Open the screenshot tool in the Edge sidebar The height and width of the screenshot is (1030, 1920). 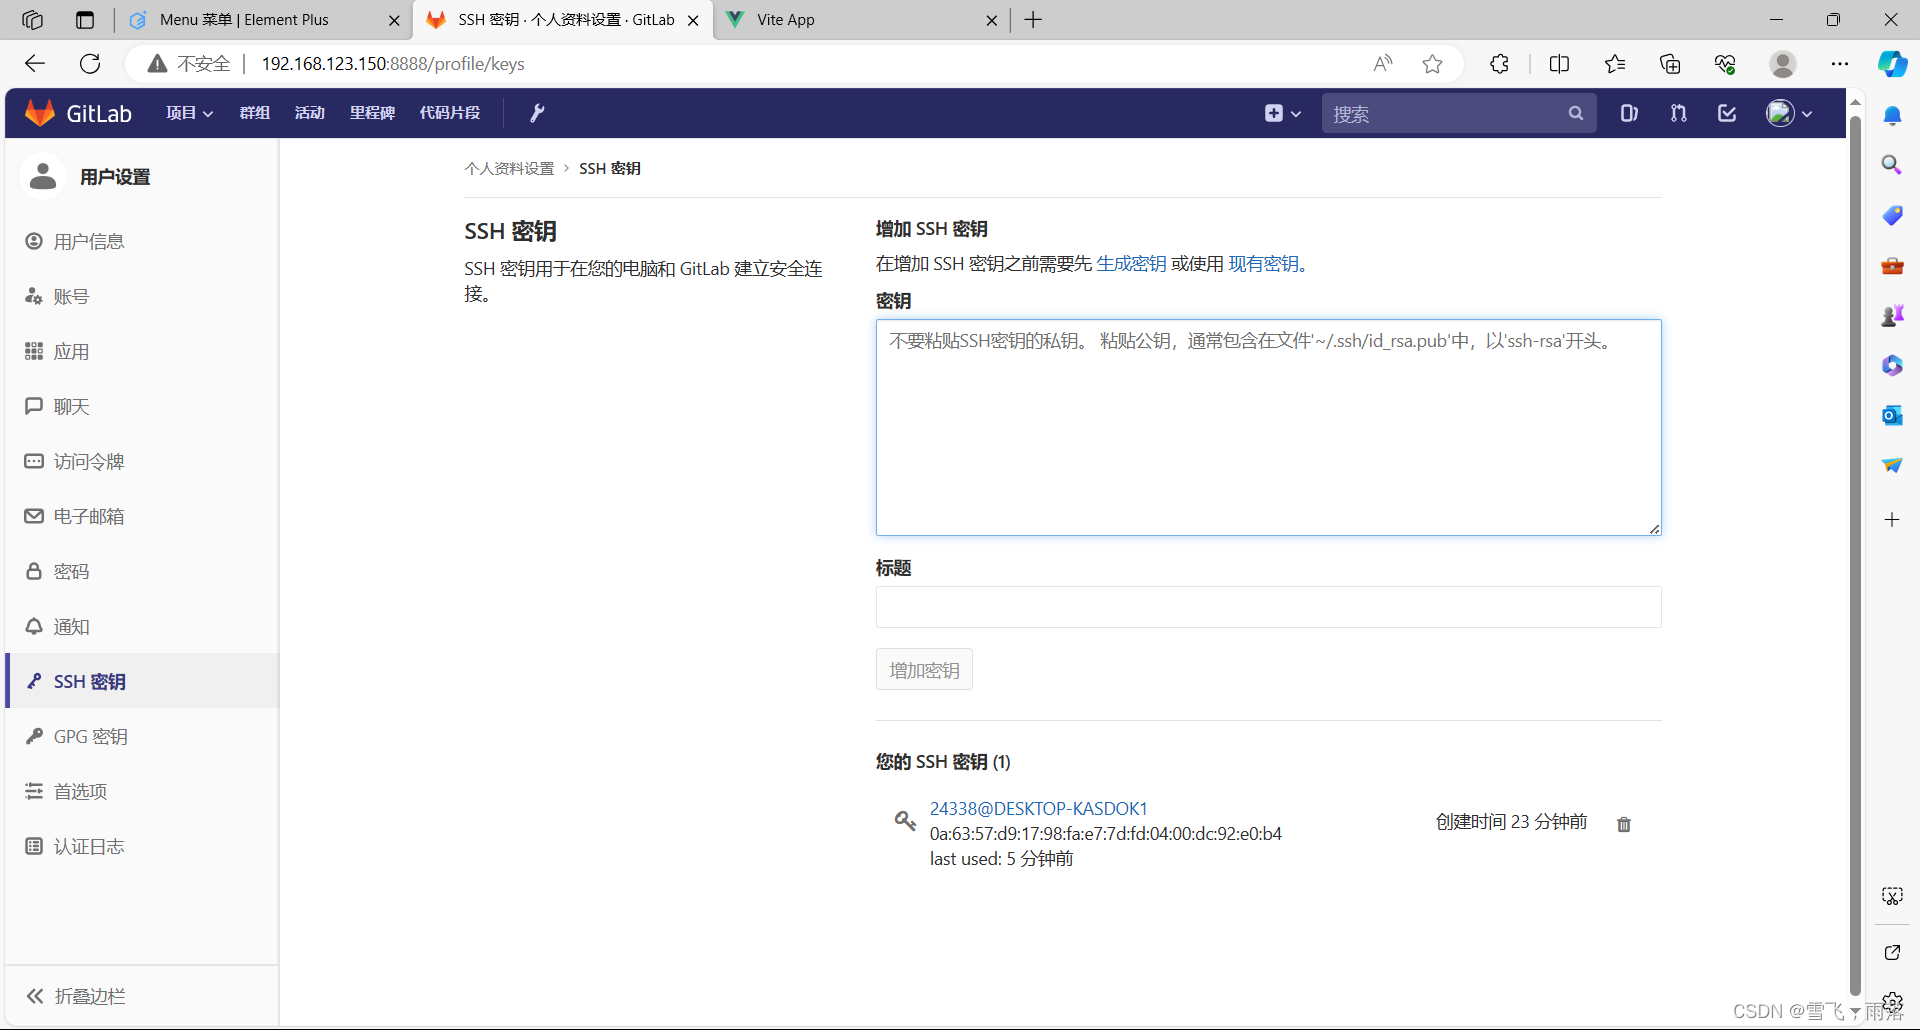[1892, 896]
